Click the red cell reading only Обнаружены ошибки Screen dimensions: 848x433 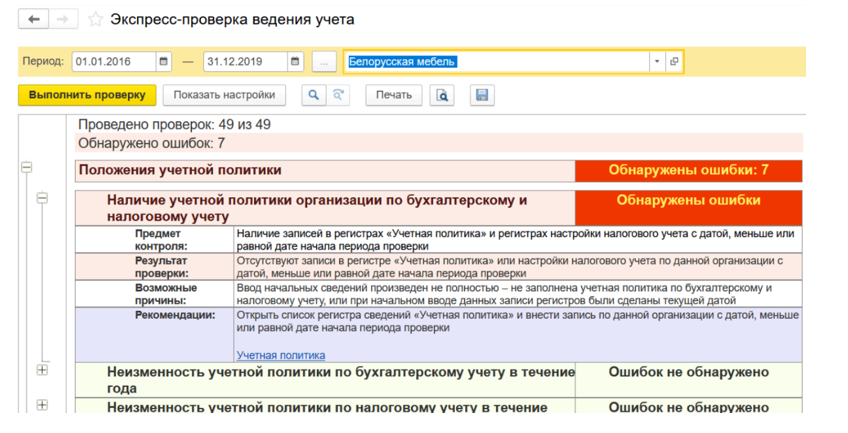[x=688, y=208]
